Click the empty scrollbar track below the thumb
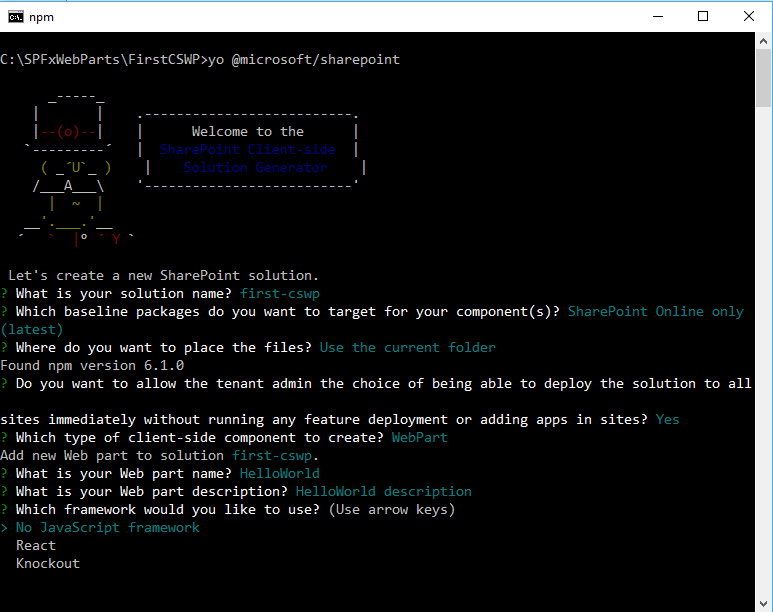The width and height of the screenshot is (773, 612). (x=763, y=350)
